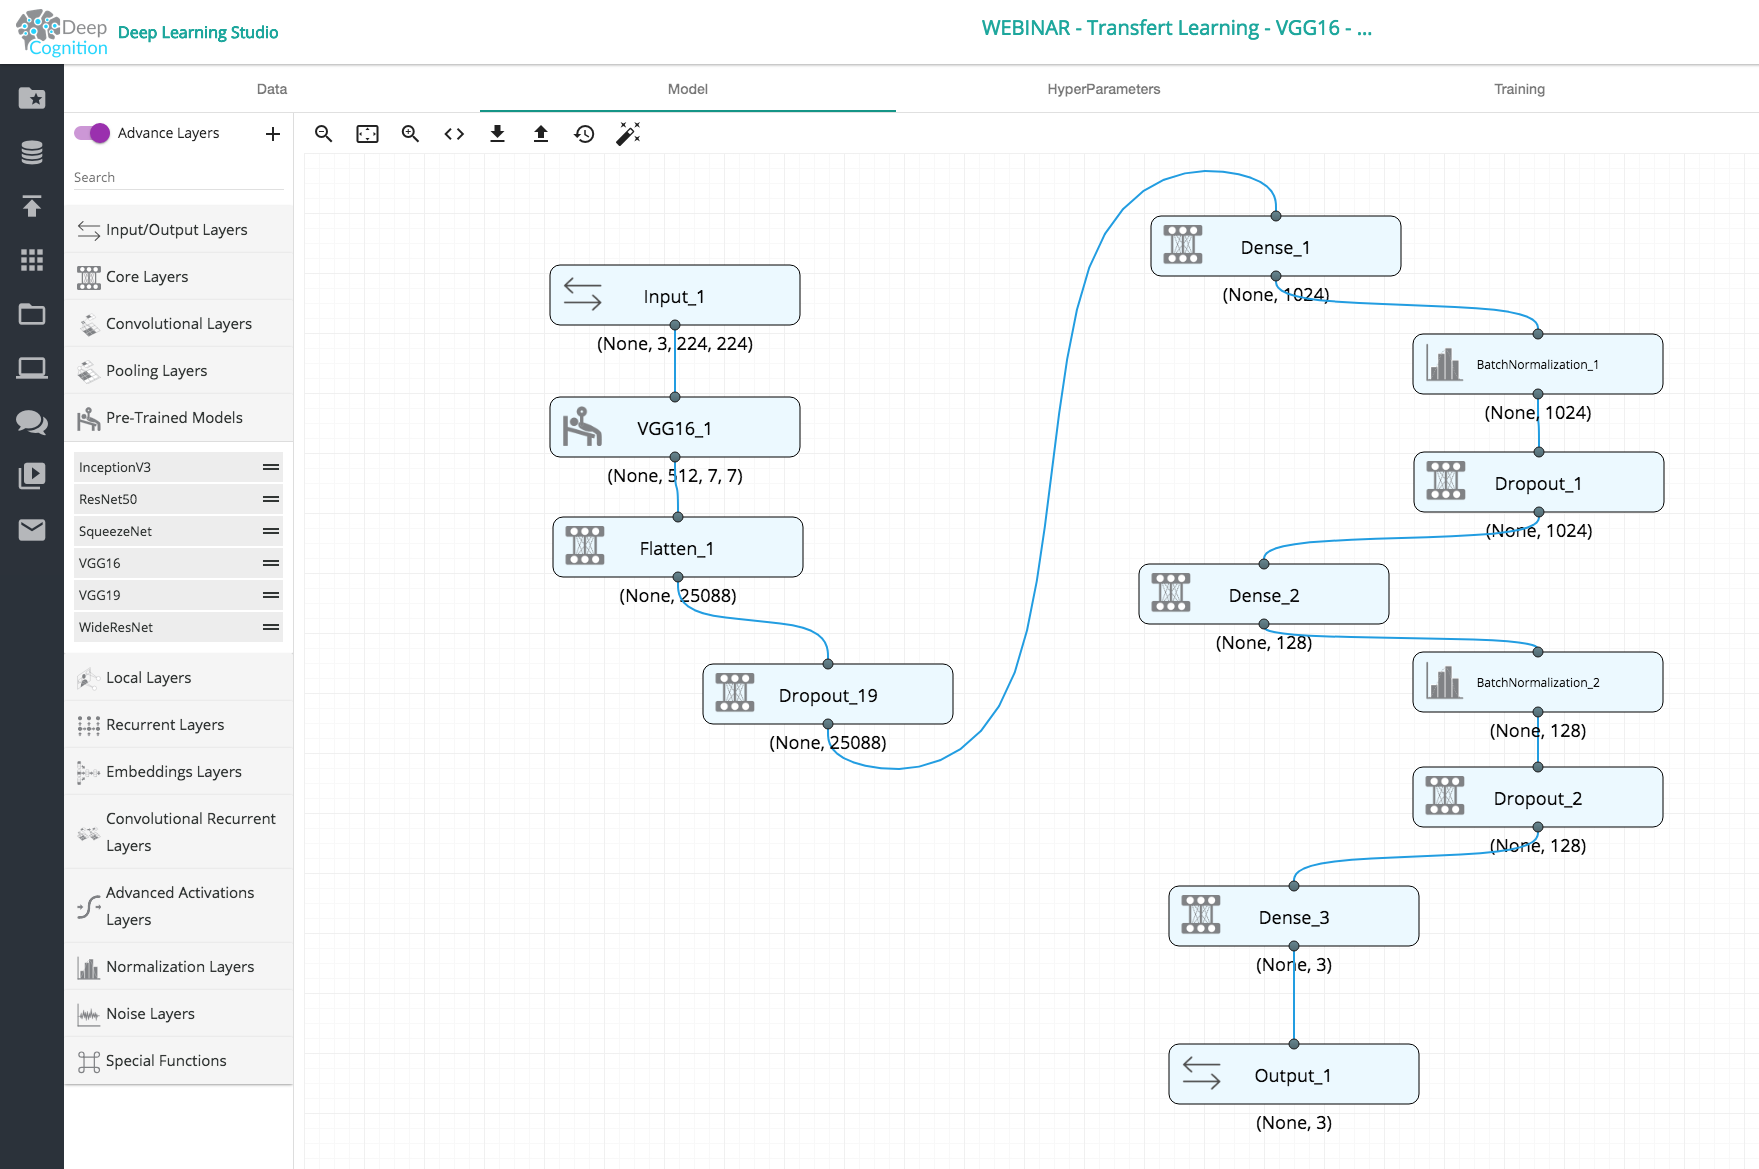Expand Local Layers category
1759x1169 pixels.
click(x=179, y=677)
